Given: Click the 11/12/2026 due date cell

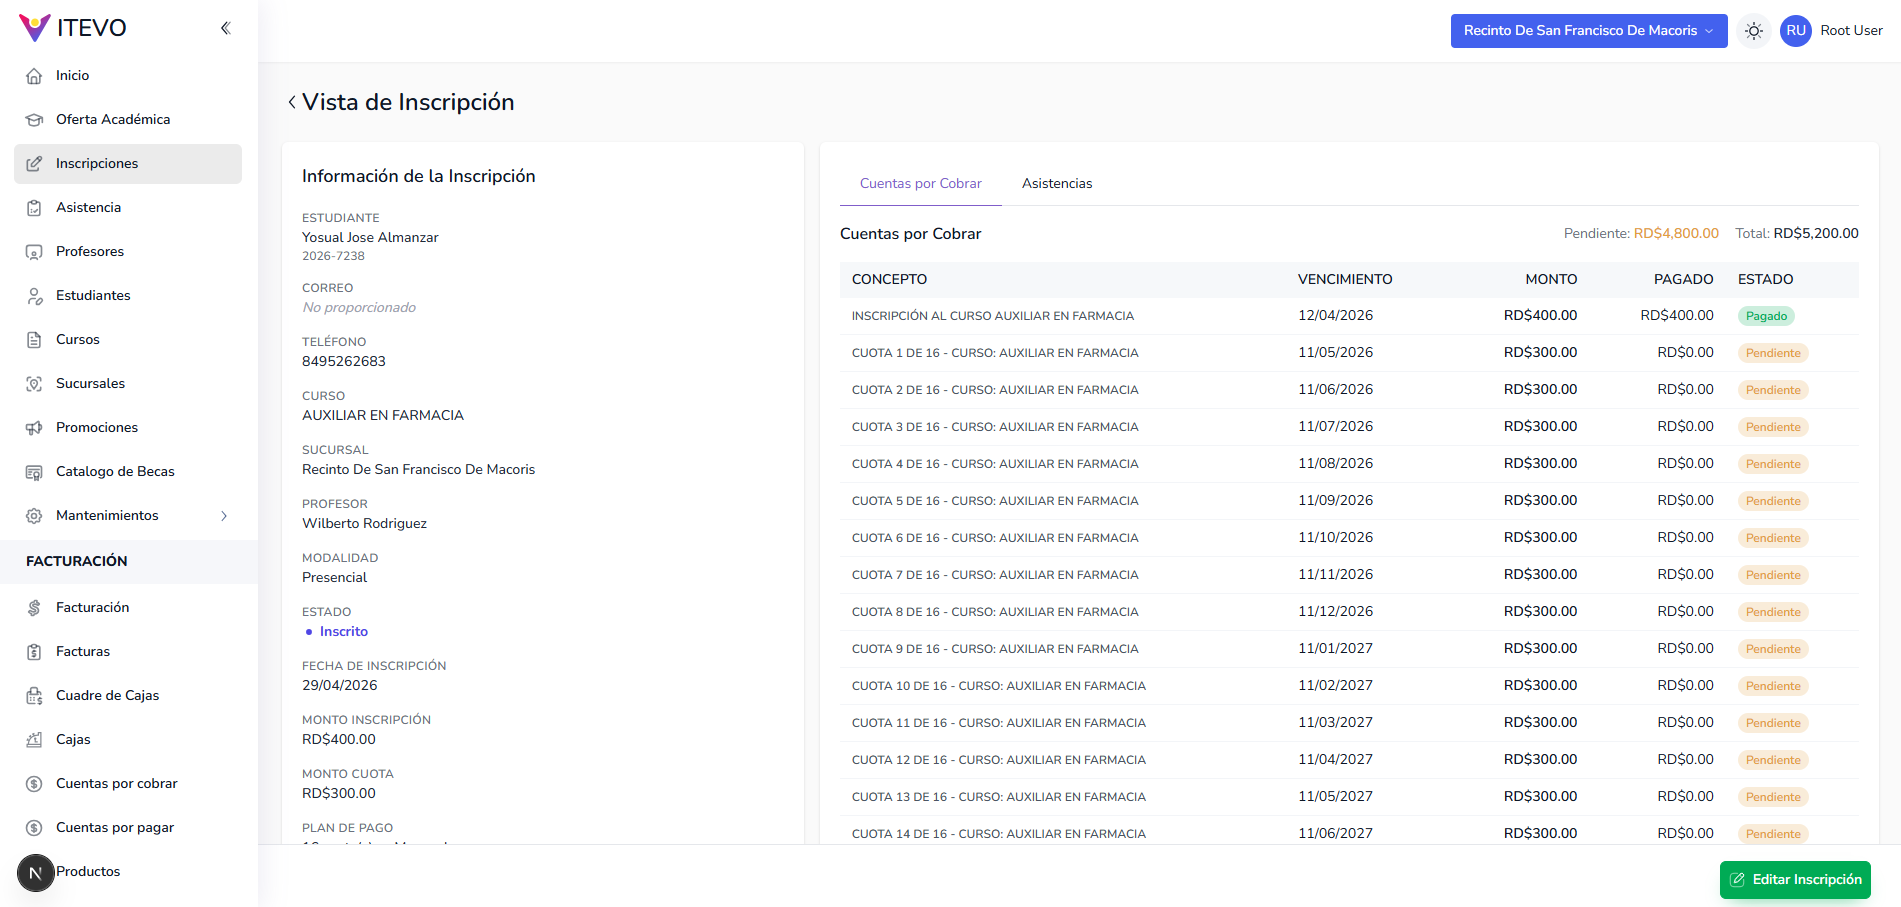Looking at the screenshot, I should pyautogui.click(x=1335, y=612).
